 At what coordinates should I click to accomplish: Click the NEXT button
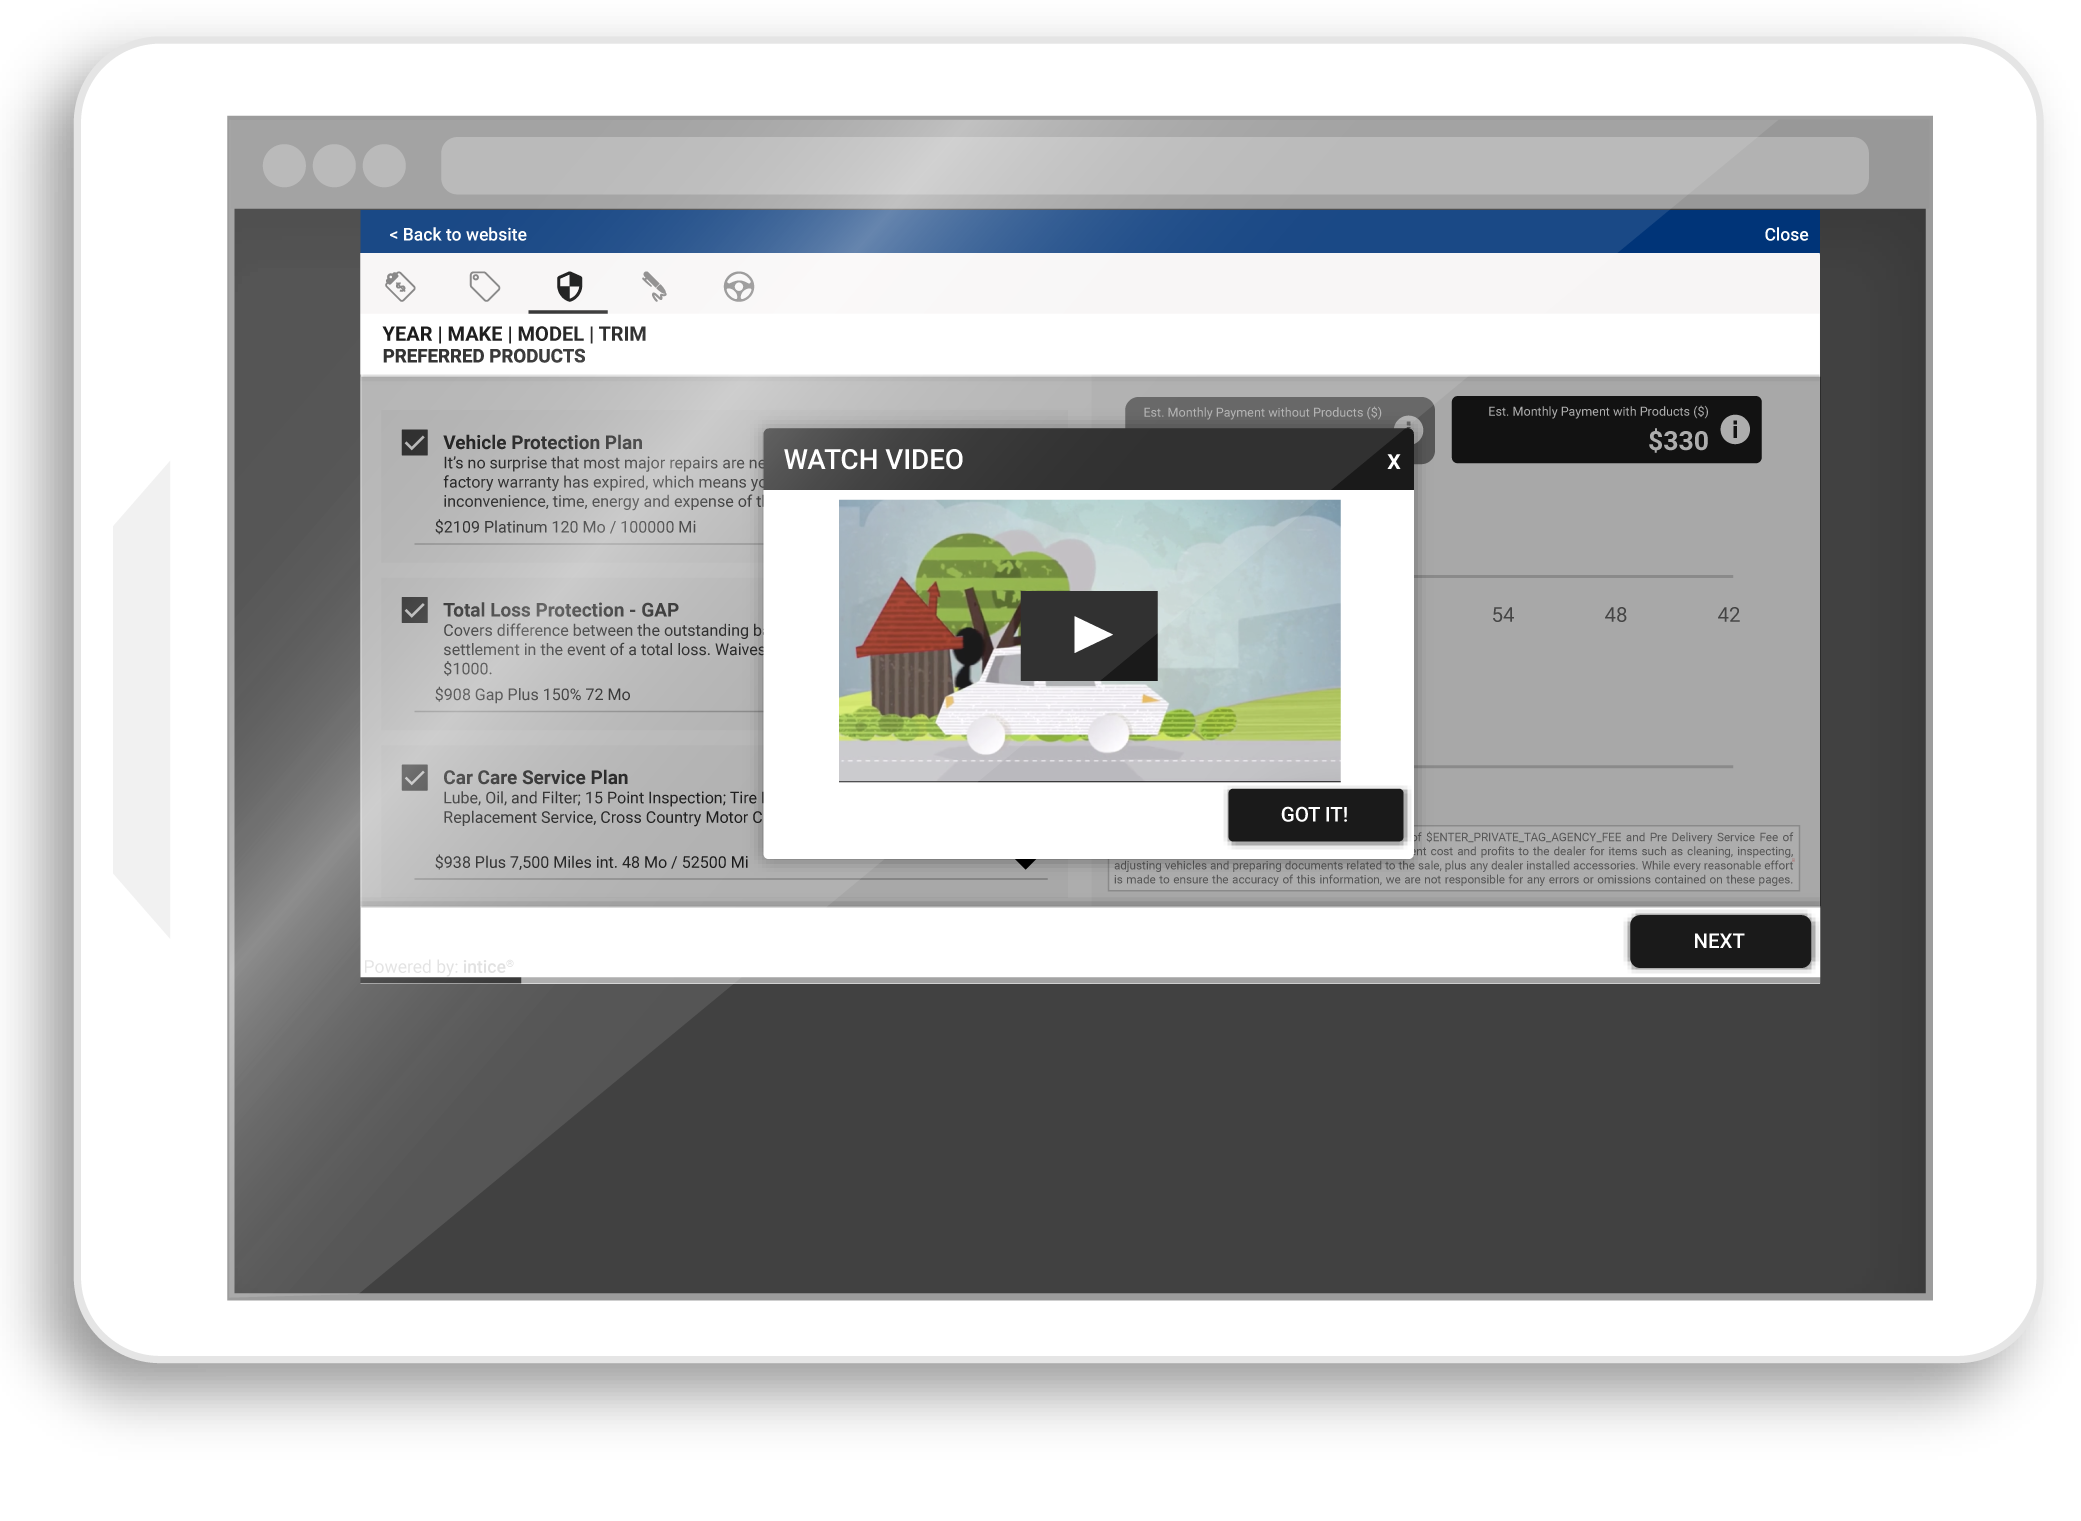(x=1719, y=941)
